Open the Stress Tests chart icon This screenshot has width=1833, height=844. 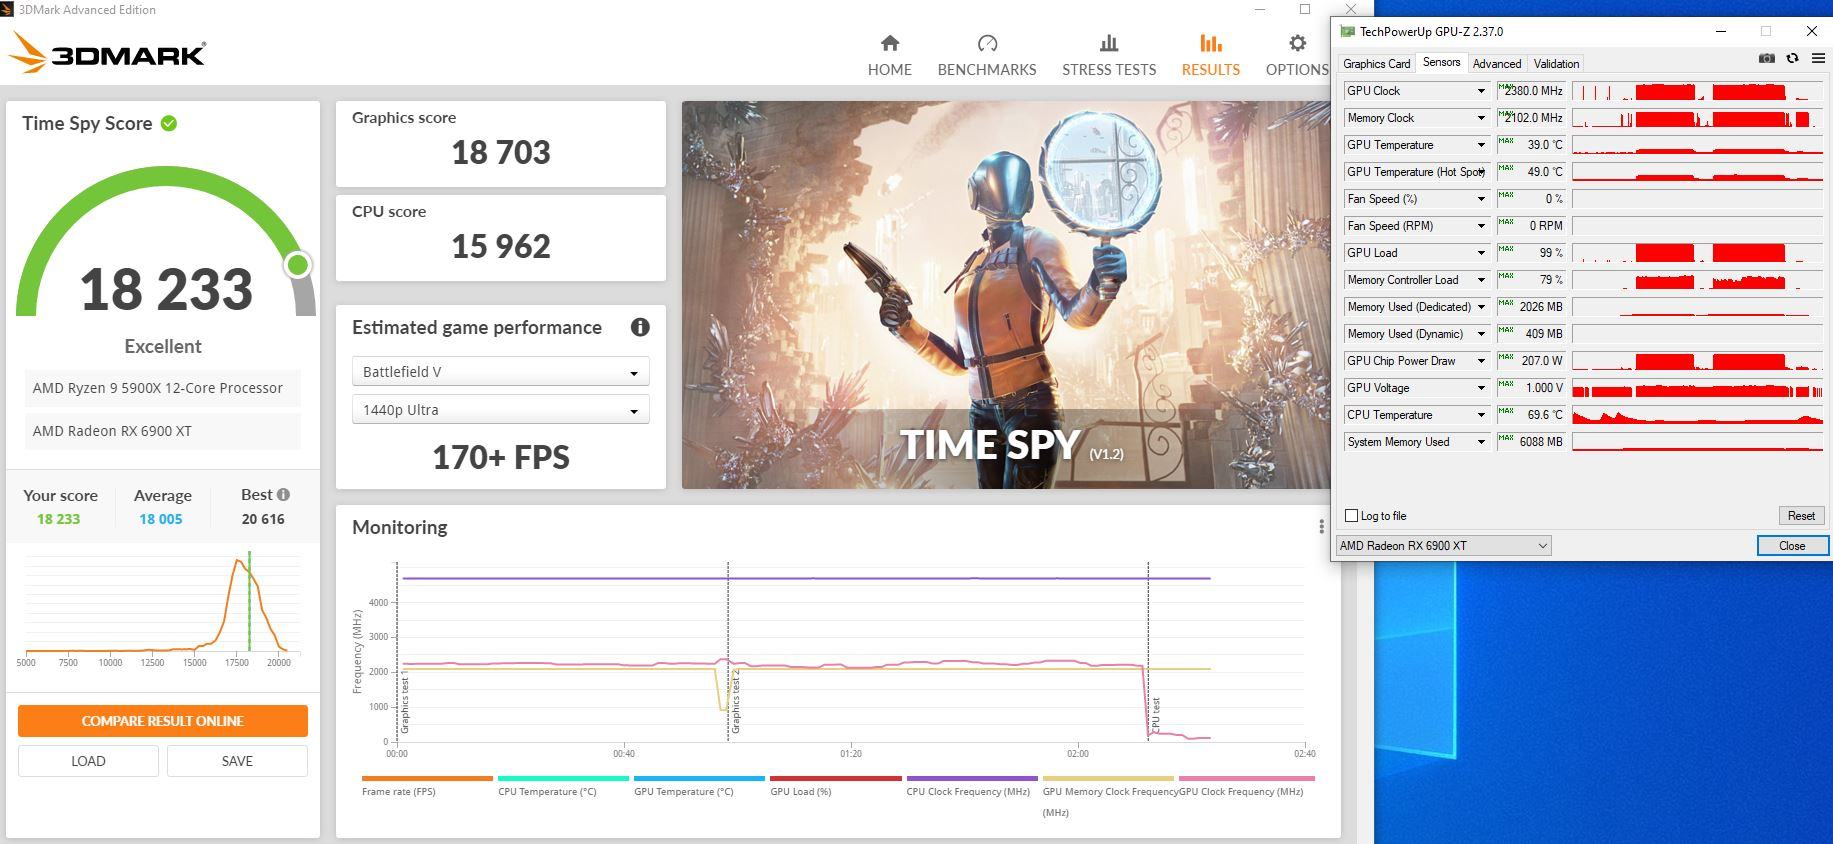[1108, 43]
